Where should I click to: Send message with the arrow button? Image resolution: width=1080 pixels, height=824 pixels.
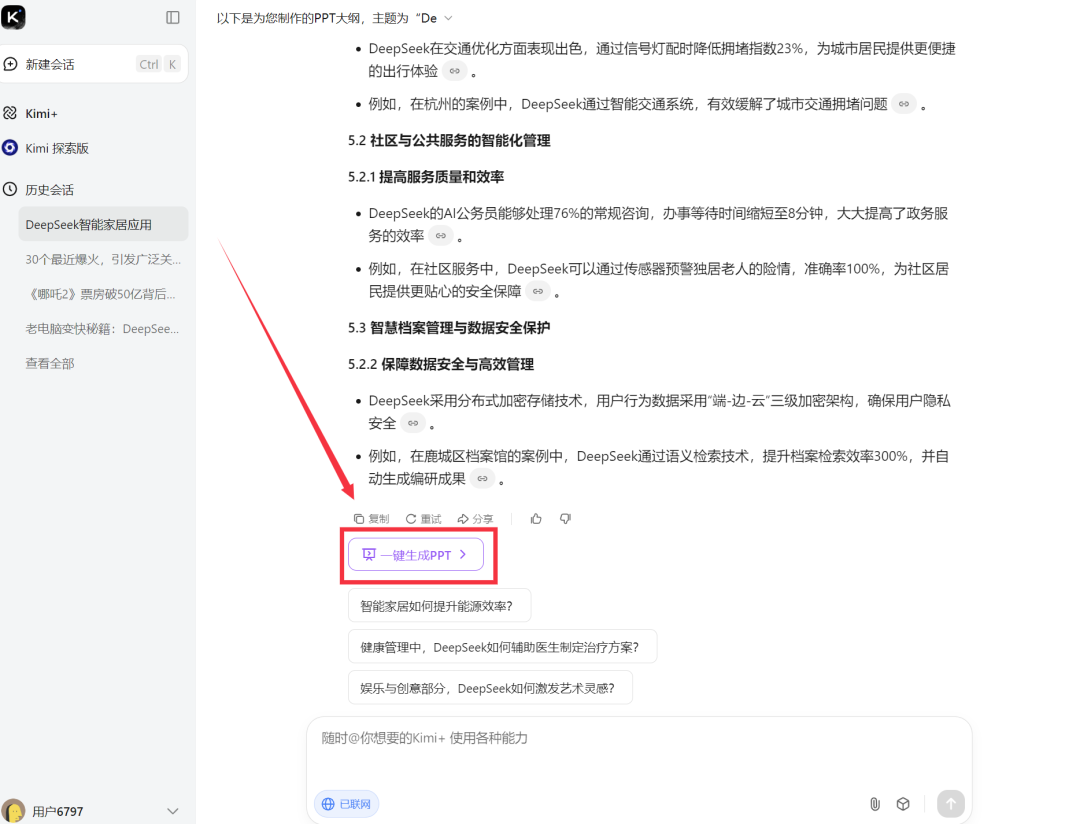point(951,803)
